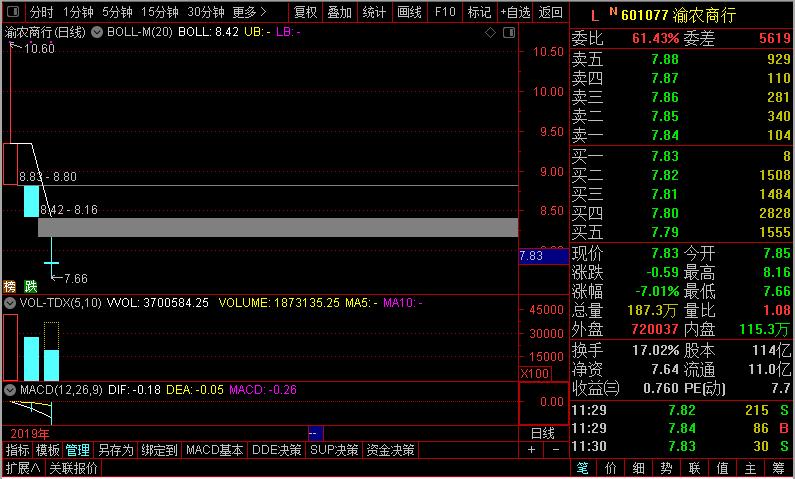Screen dimensions: 795x479
Task: Select the 5分钟 period
Action: pyautogui.click(x=117, y=12)
